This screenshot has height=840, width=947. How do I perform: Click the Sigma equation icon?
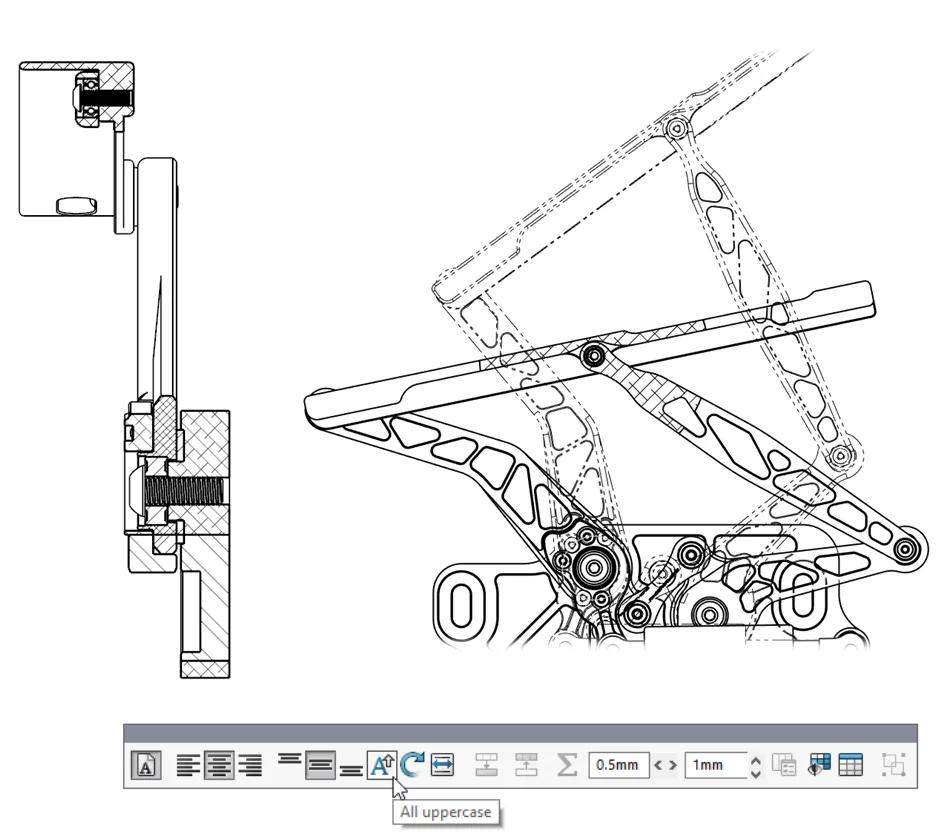click(x=566, y=766)
